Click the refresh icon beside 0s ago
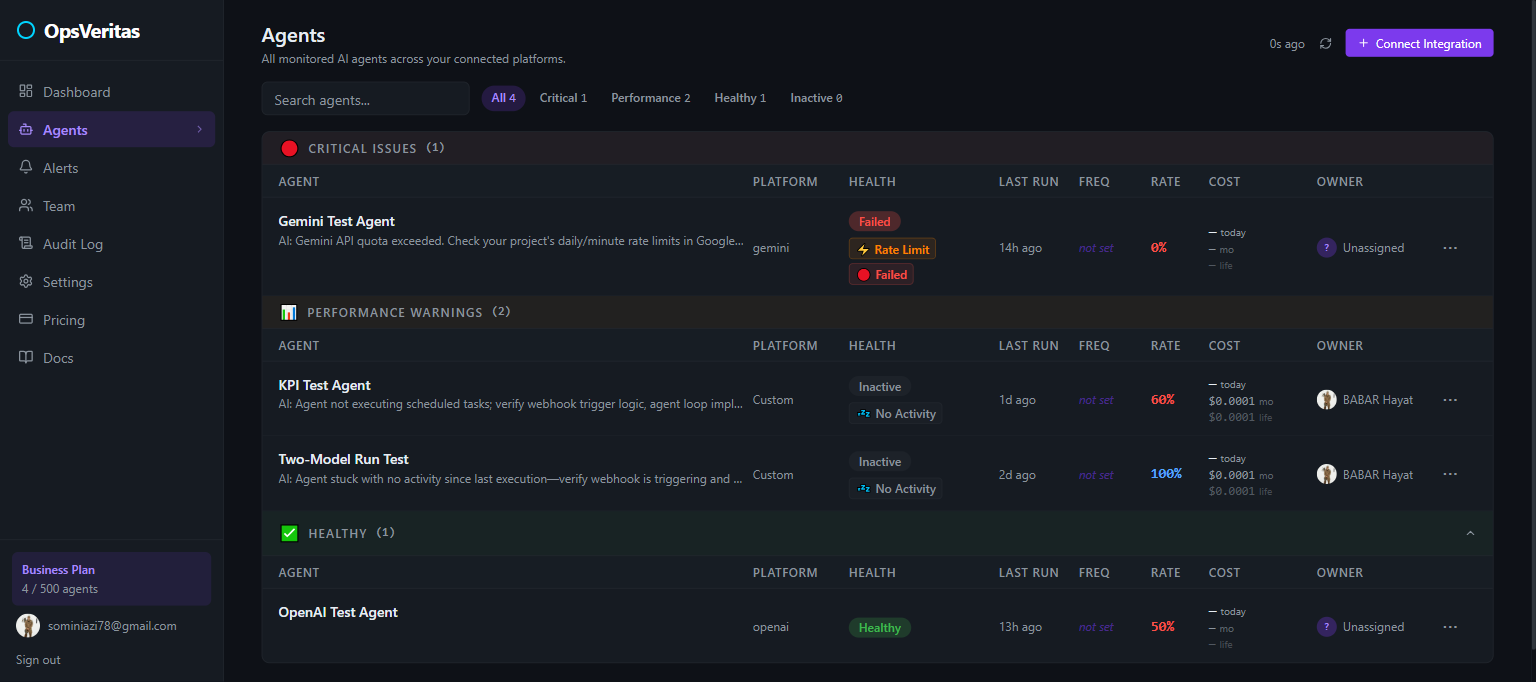This screenshot has width=1536, height=682. (x=1326, y=44)
